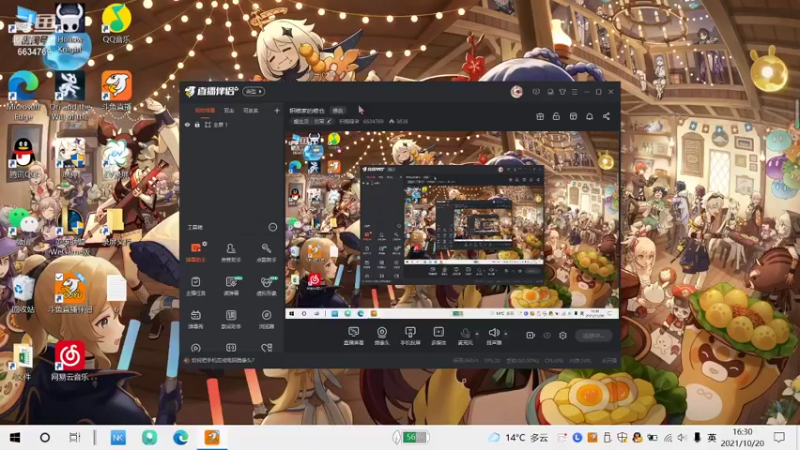The height and width of the screenshot is (450, 800).
Task: Open the streamer tasks checklist icon
Action: (196, 286)
